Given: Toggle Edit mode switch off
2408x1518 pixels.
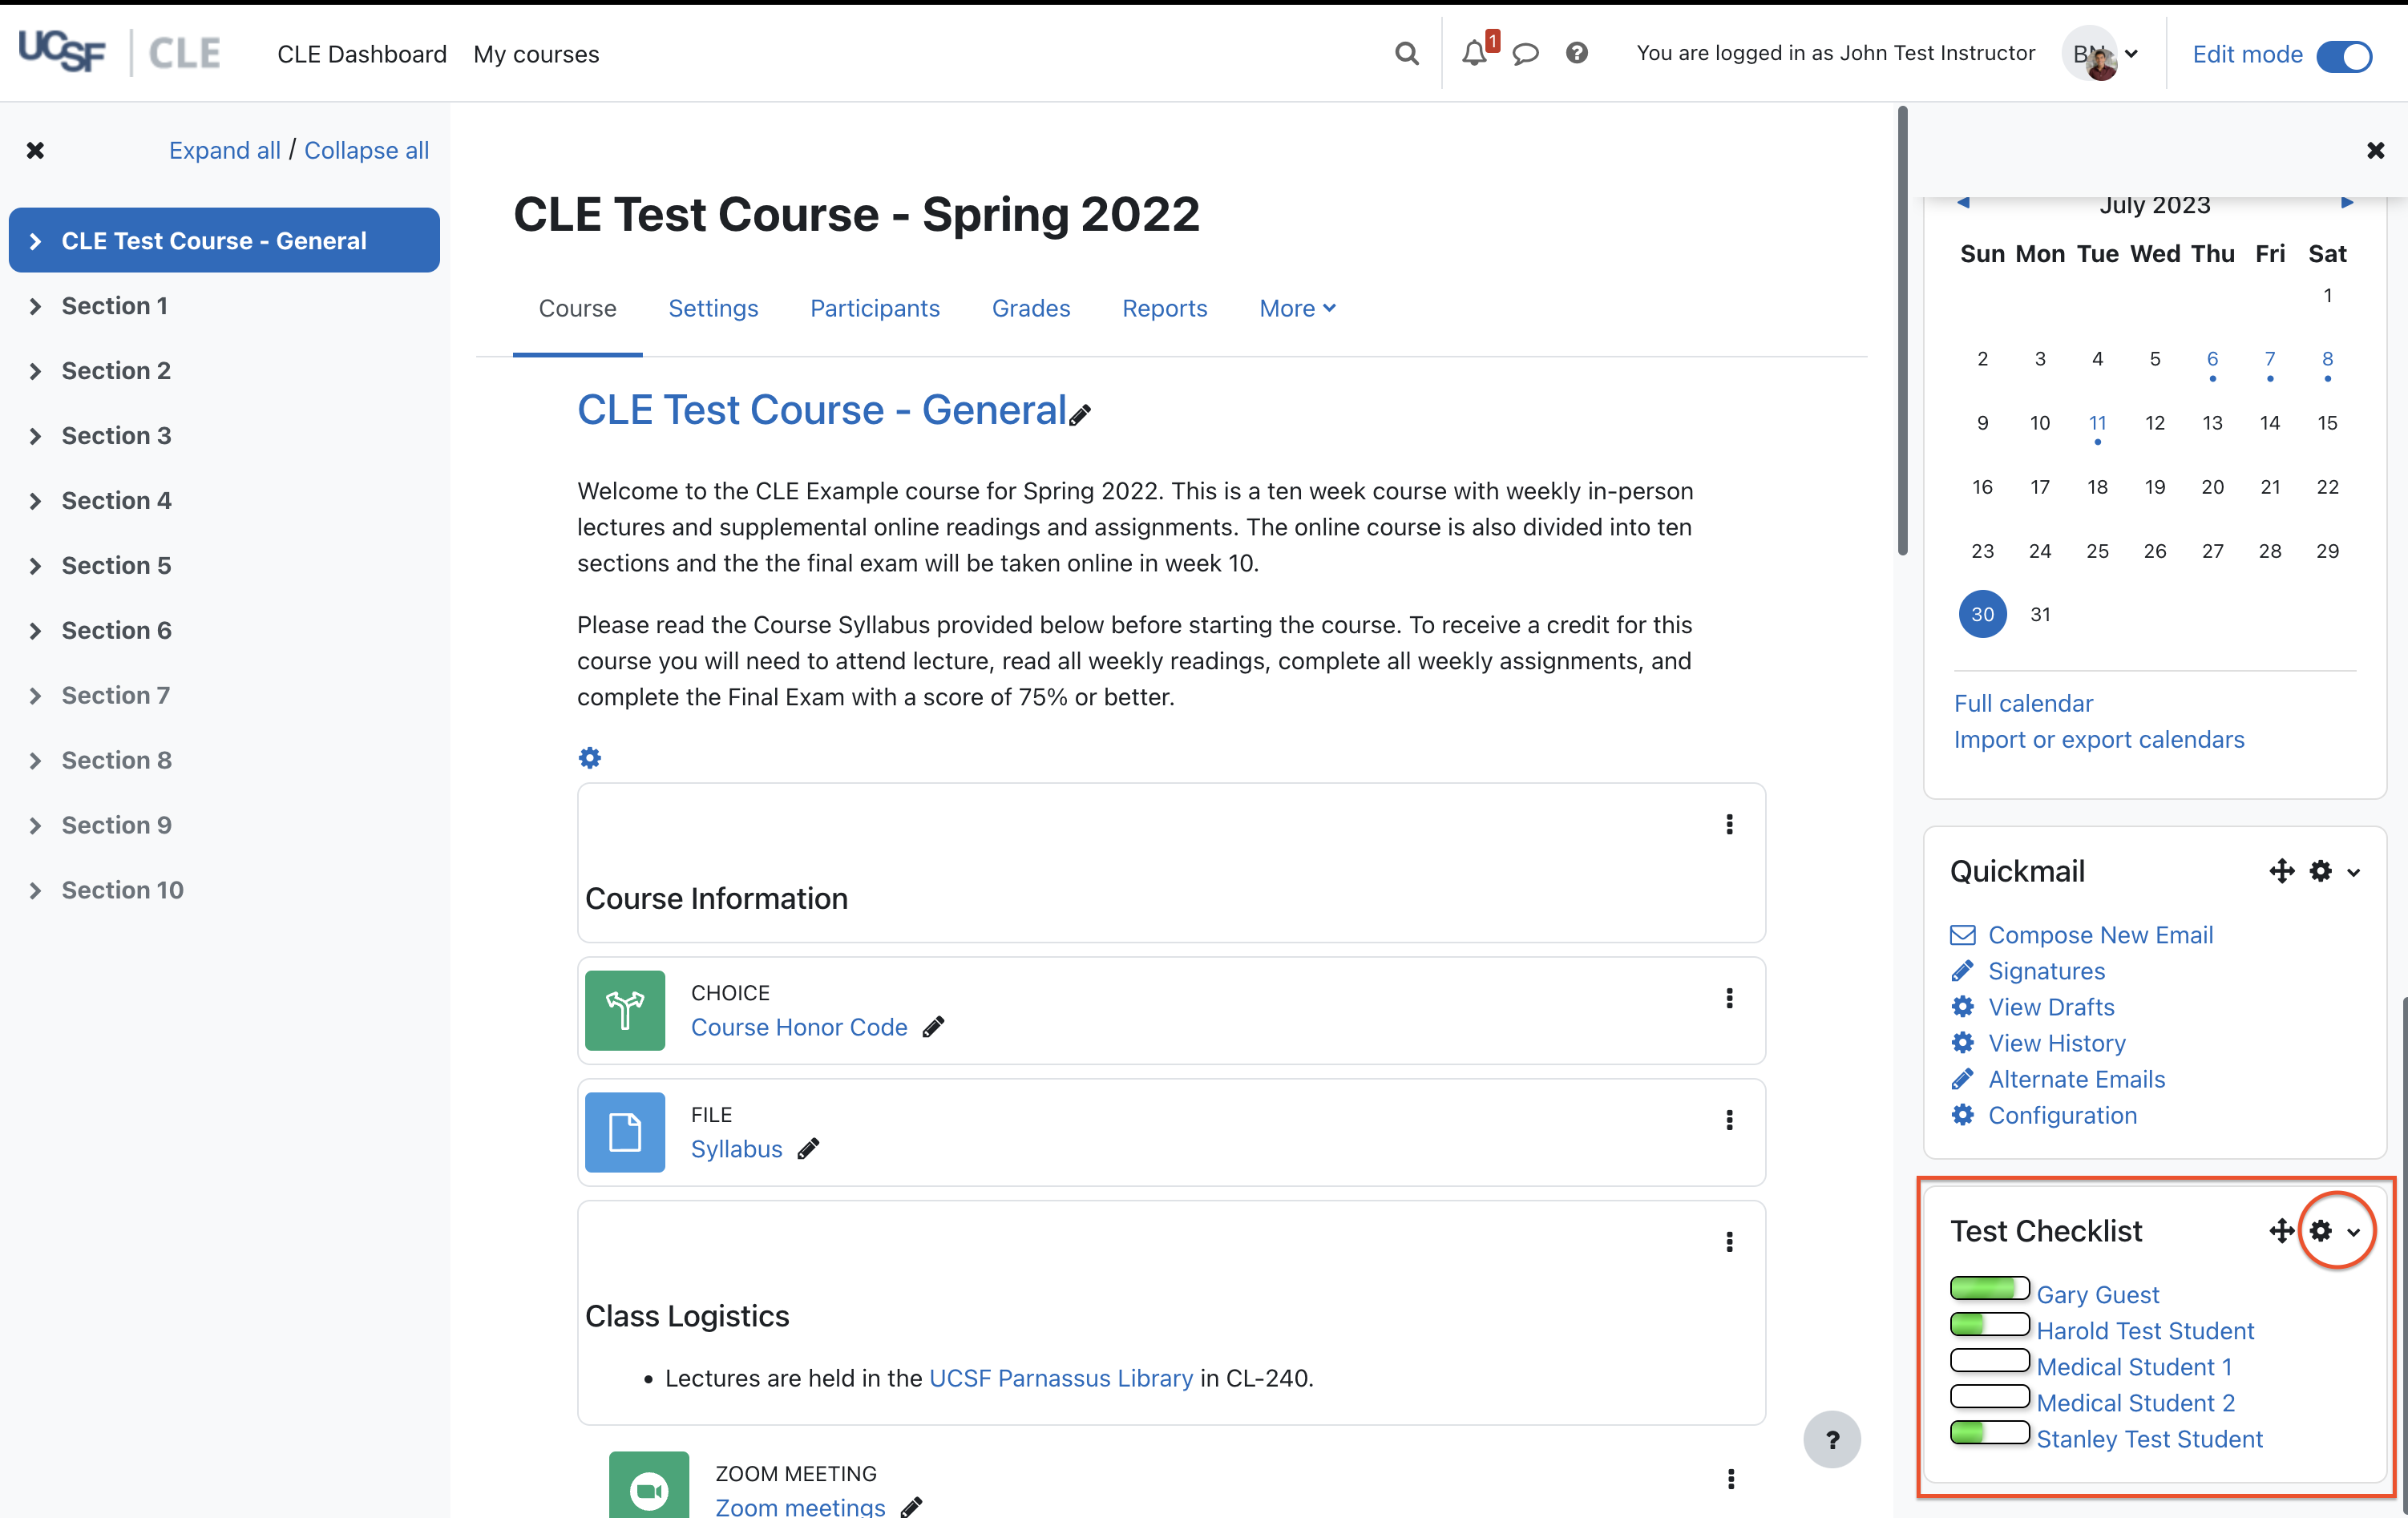Looking at the screenshot, I should (x=2343, y=55).
